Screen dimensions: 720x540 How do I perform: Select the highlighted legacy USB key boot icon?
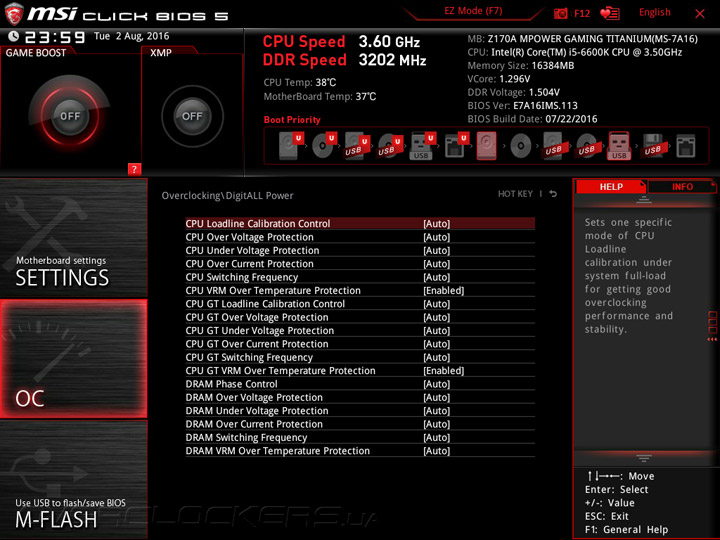[x=619, y=146]
